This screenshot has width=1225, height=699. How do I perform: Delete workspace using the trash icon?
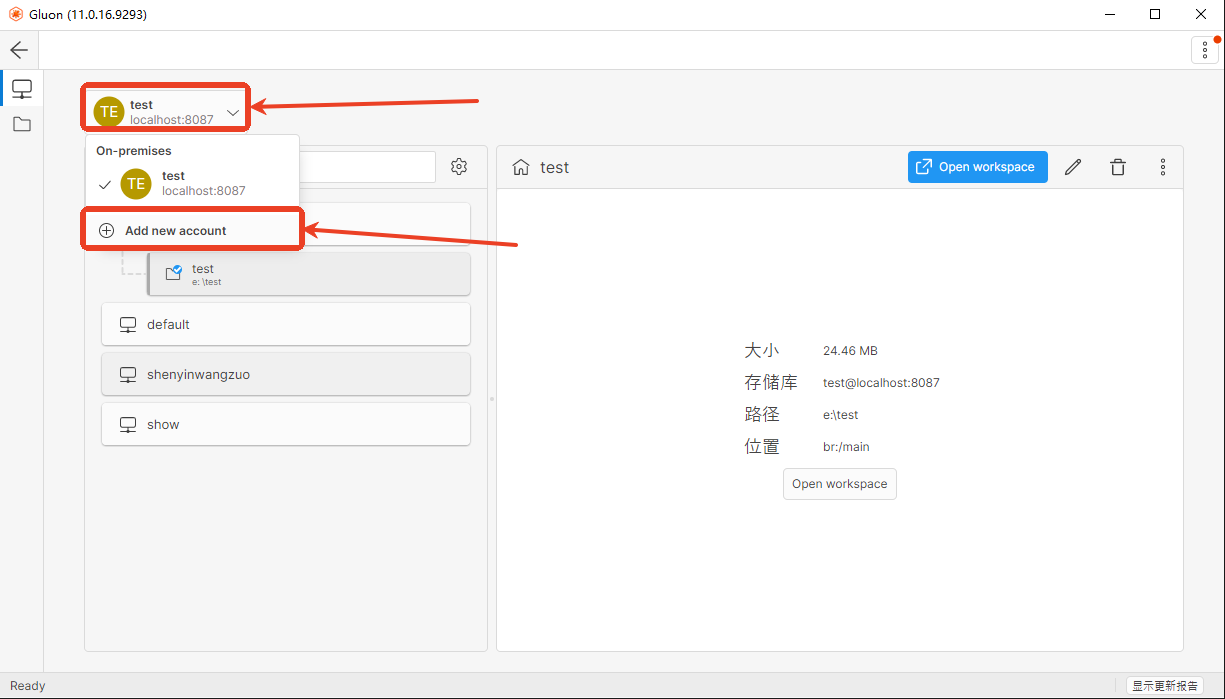(1118, 167)
